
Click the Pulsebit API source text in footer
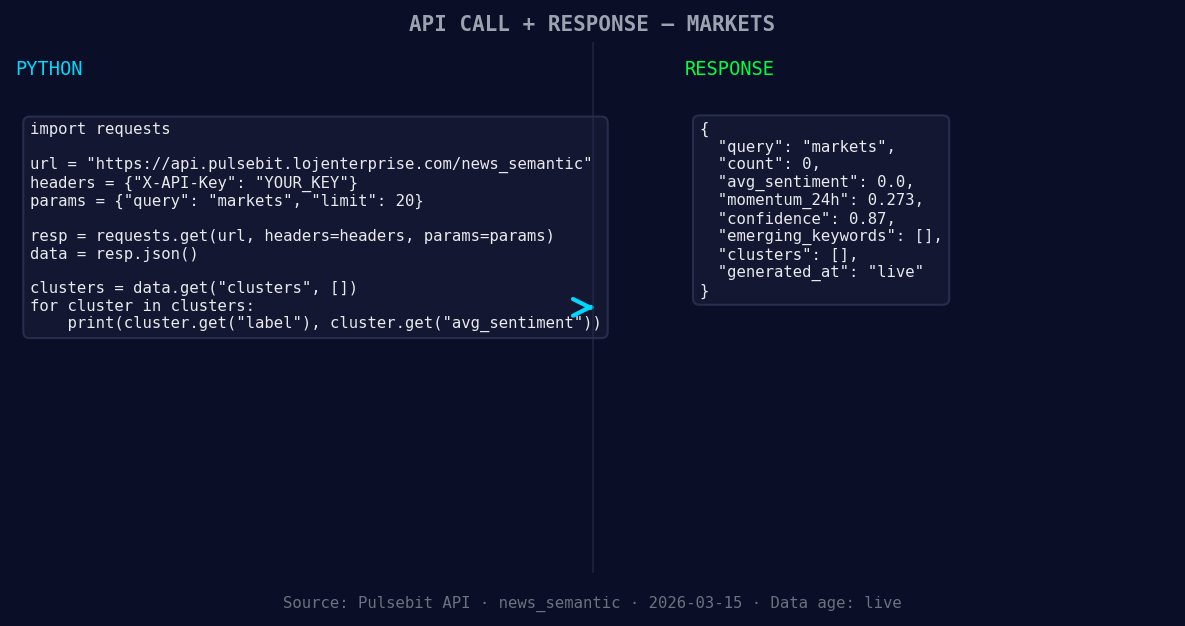pyautogui.click(x=377, y=602)
